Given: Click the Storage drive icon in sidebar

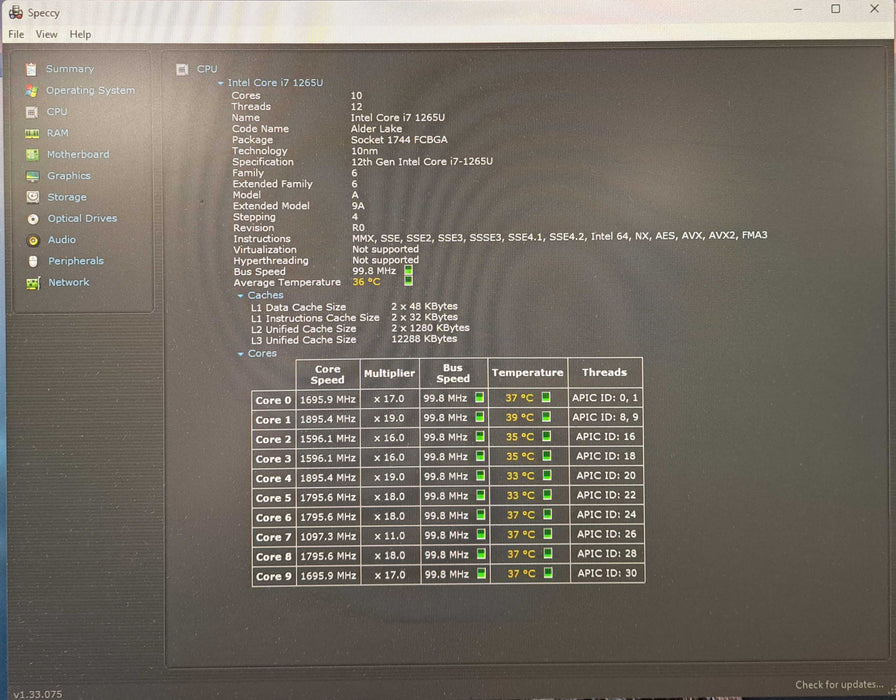Looking at the screenshot, I should [x=33, y=197].
